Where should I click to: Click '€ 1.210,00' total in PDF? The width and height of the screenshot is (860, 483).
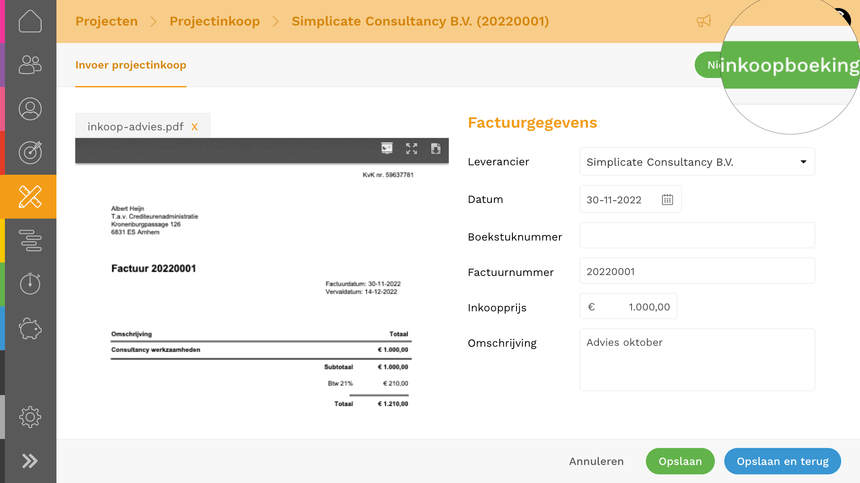pos(393,404)
